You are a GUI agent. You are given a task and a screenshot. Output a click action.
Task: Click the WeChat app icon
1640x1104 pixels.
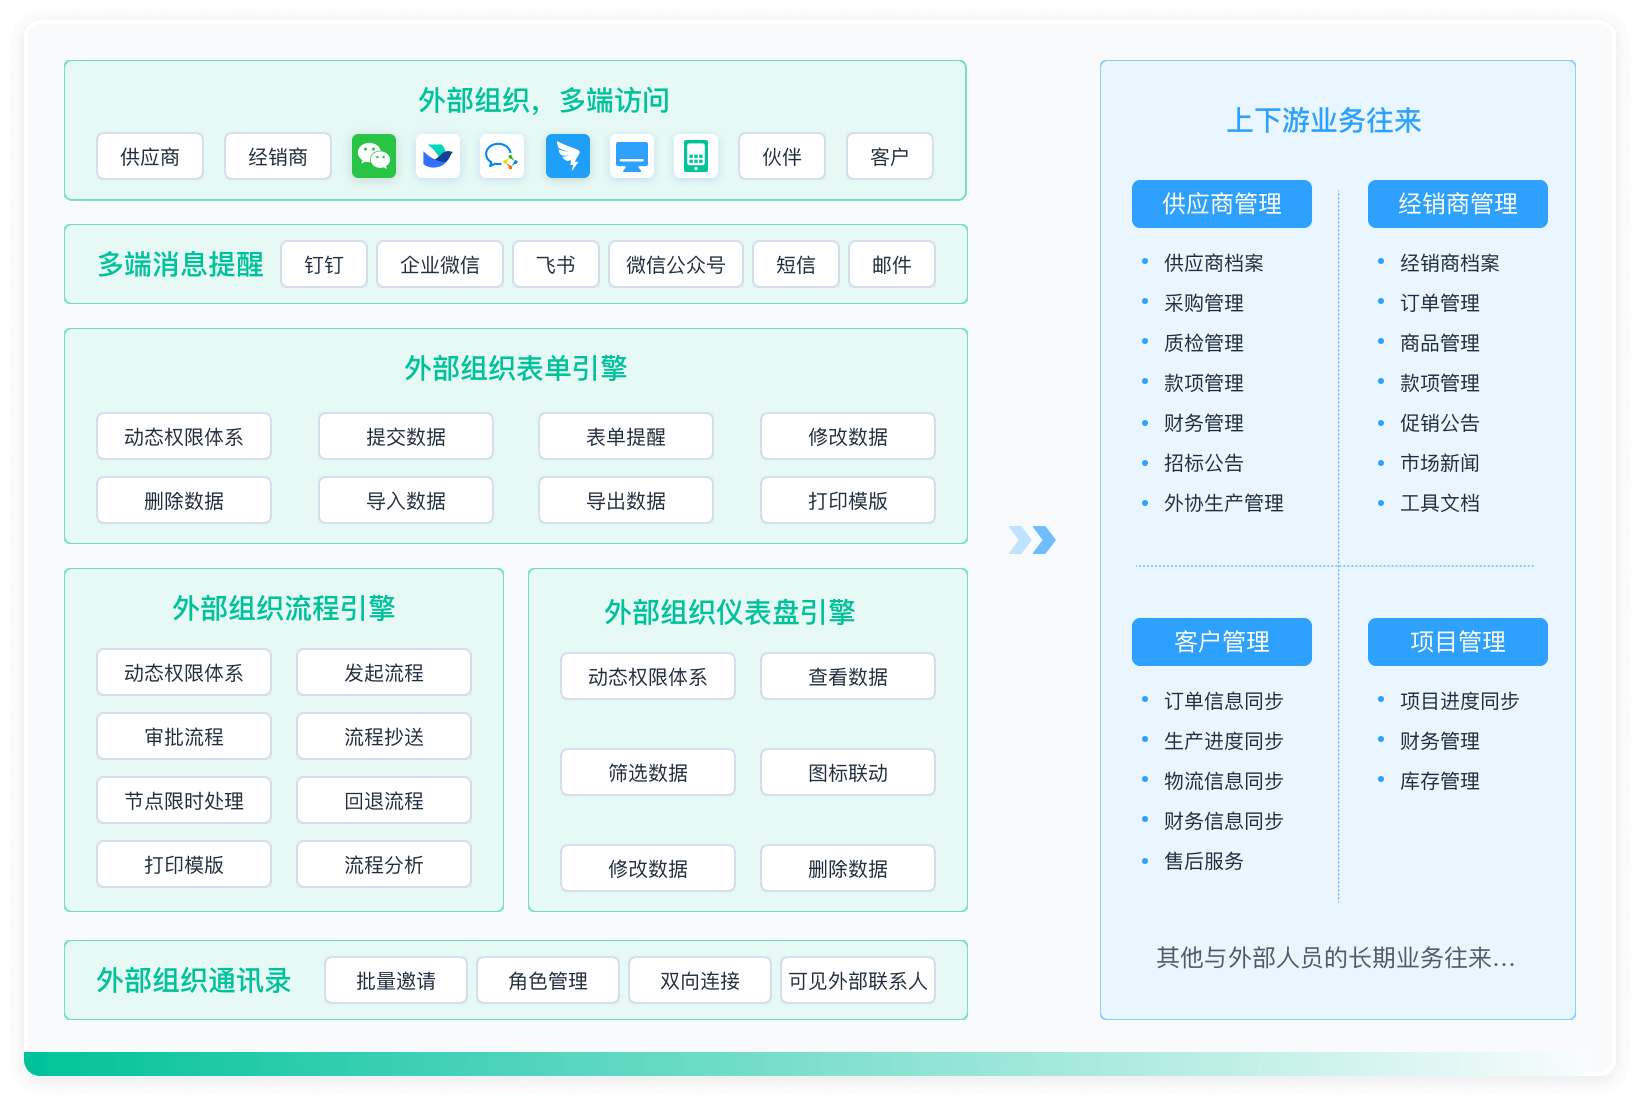point(372,156)
